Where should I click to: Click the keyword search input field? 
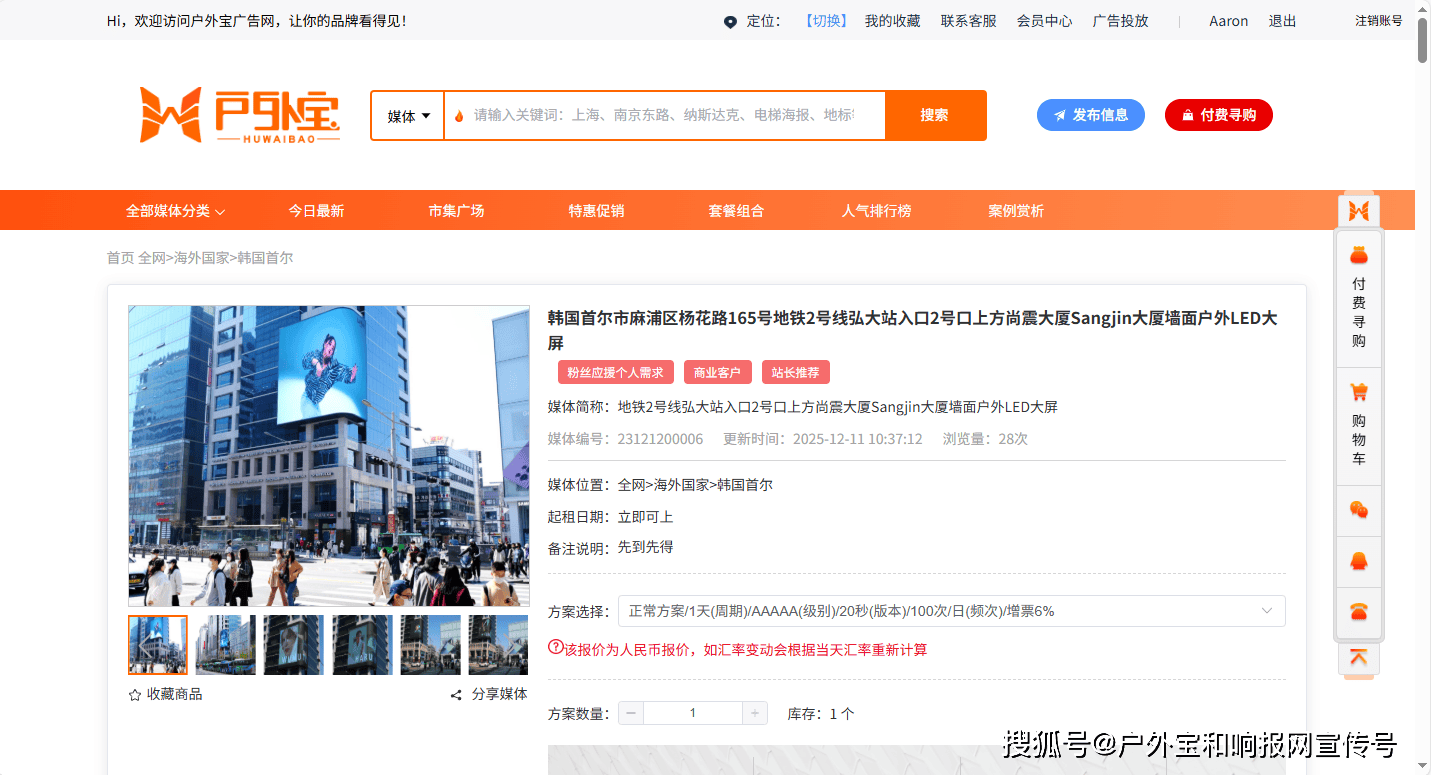[x=664, y=116]
